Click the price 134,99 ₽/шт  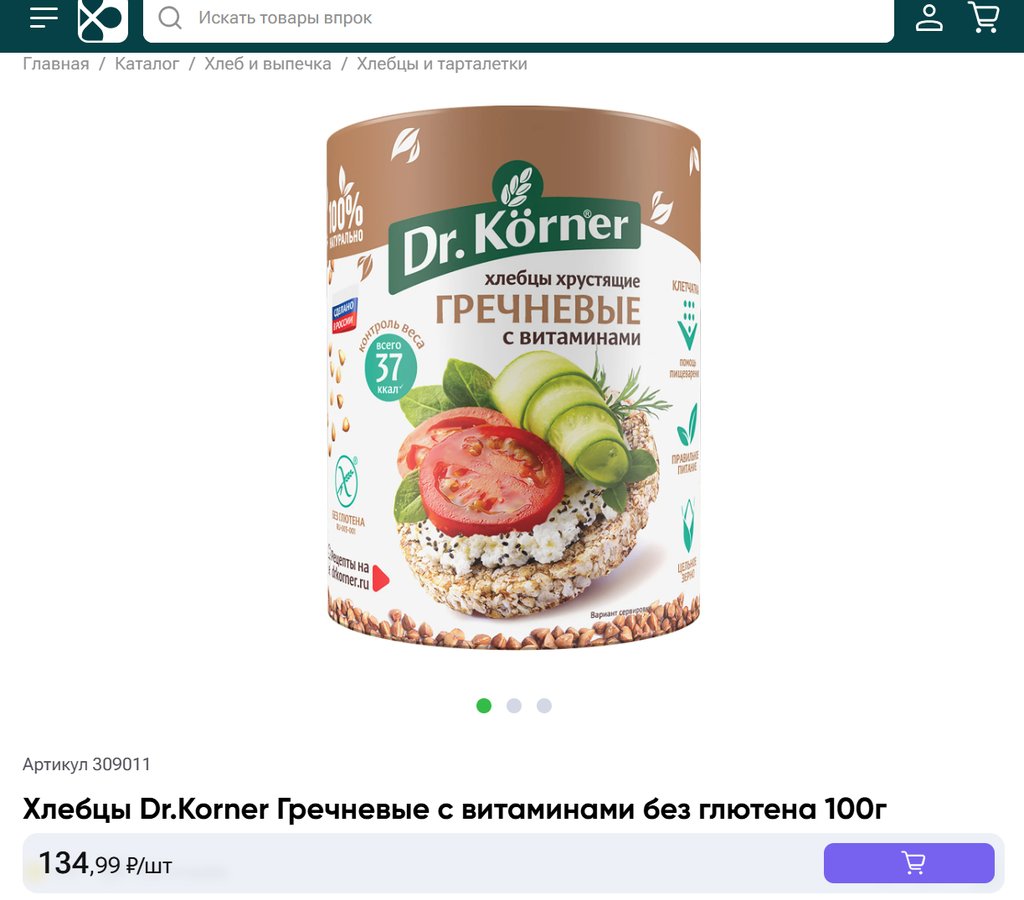pyautogui.click(x=105, y=863)
